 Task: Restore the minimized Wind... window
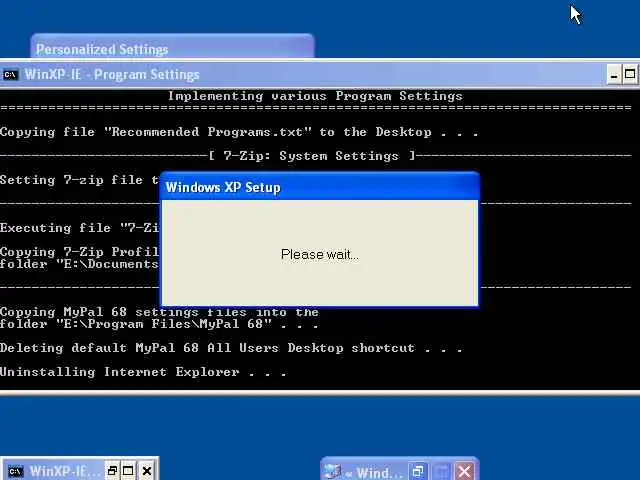tap(418, 472)
